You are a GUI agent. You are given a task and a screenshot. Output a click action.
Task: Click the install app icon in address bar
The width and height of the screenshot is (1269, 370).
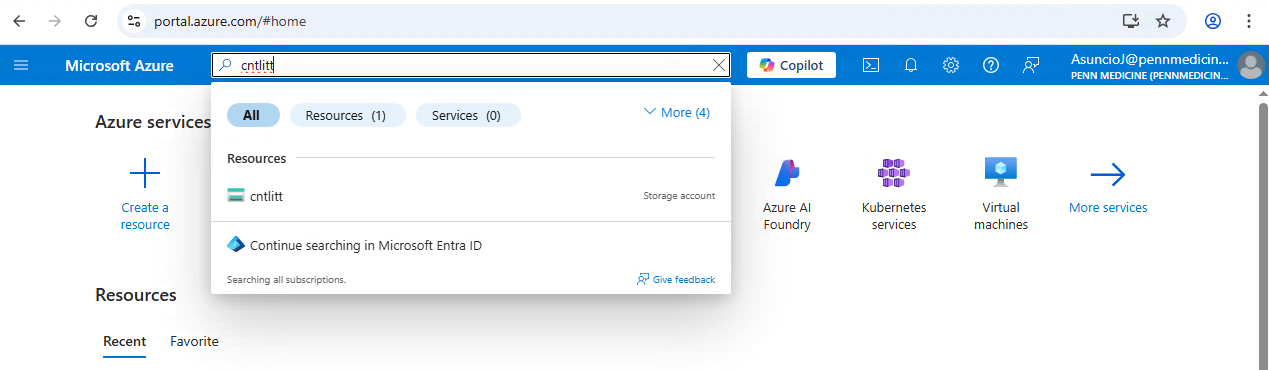[x=1131, y=21]
